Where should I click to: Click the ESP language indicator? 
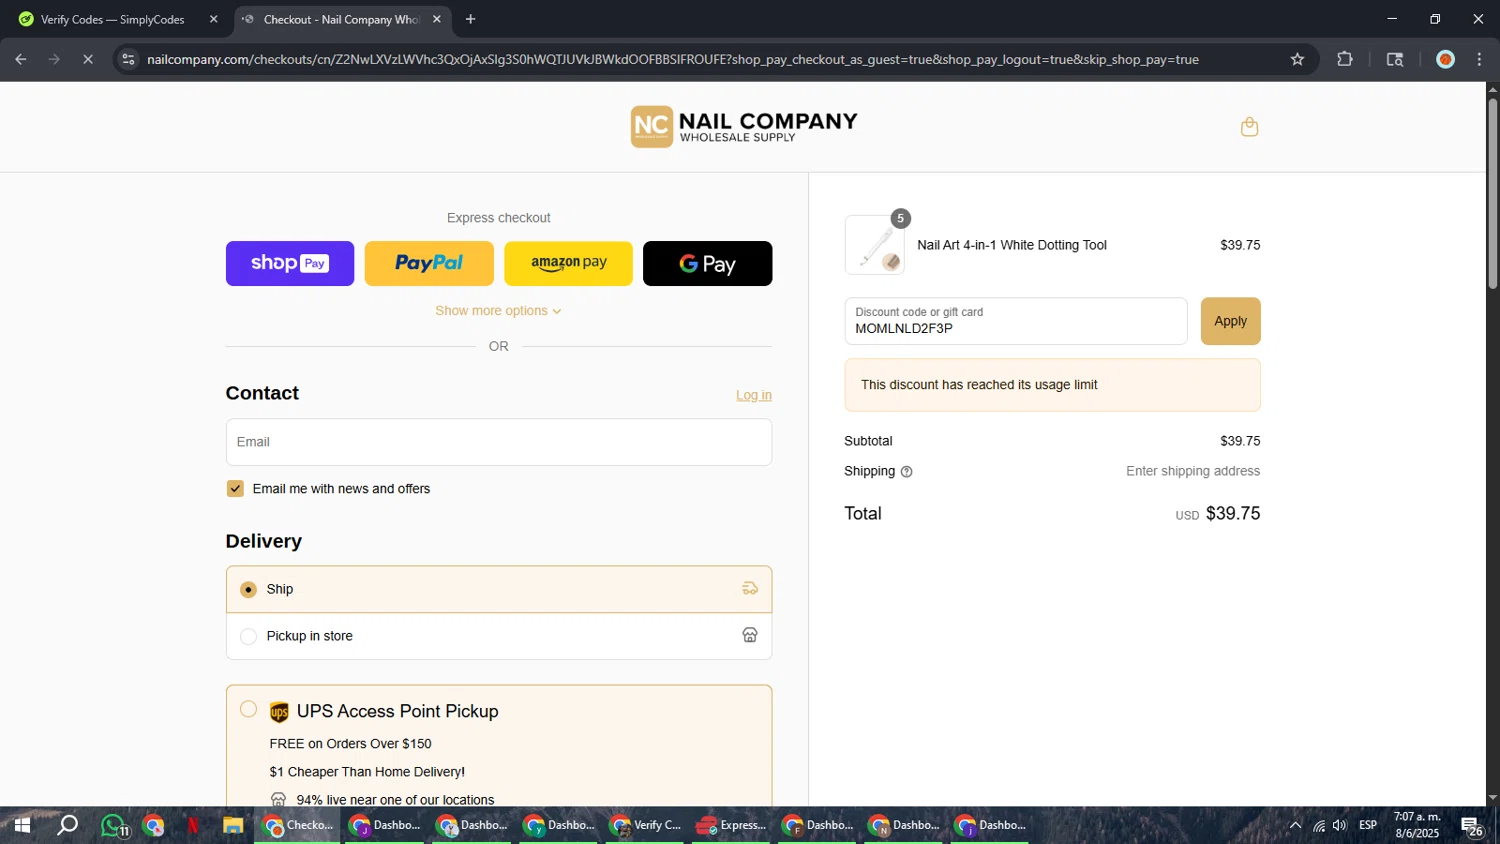[1368, 825]
